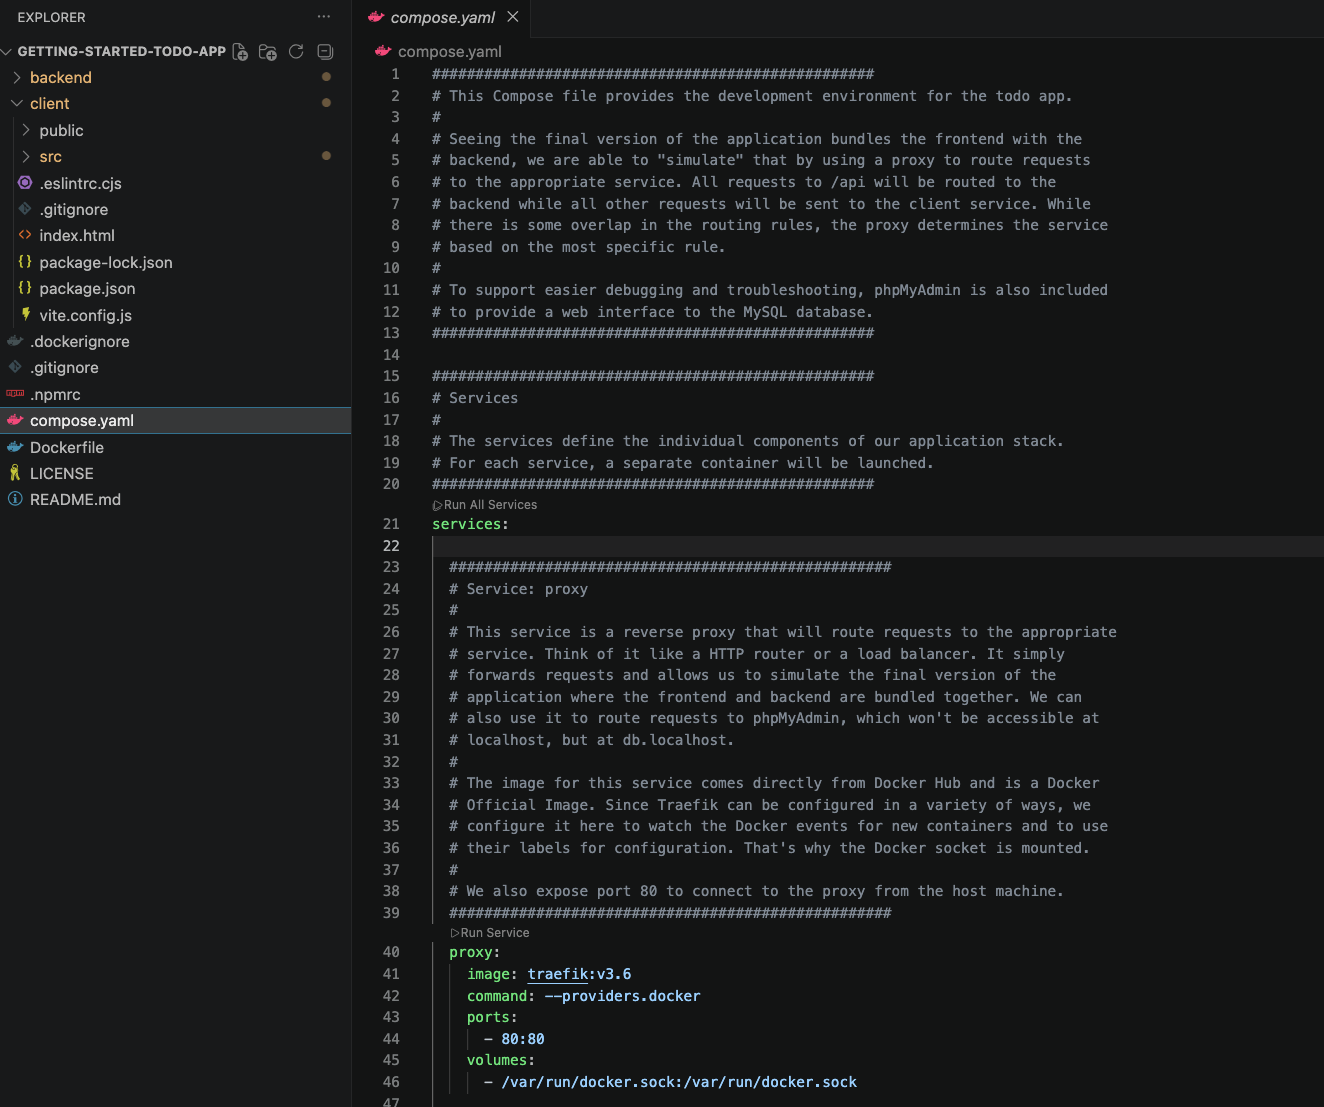Click the JSON braces icon beside package.json

(x=25, y=288)
